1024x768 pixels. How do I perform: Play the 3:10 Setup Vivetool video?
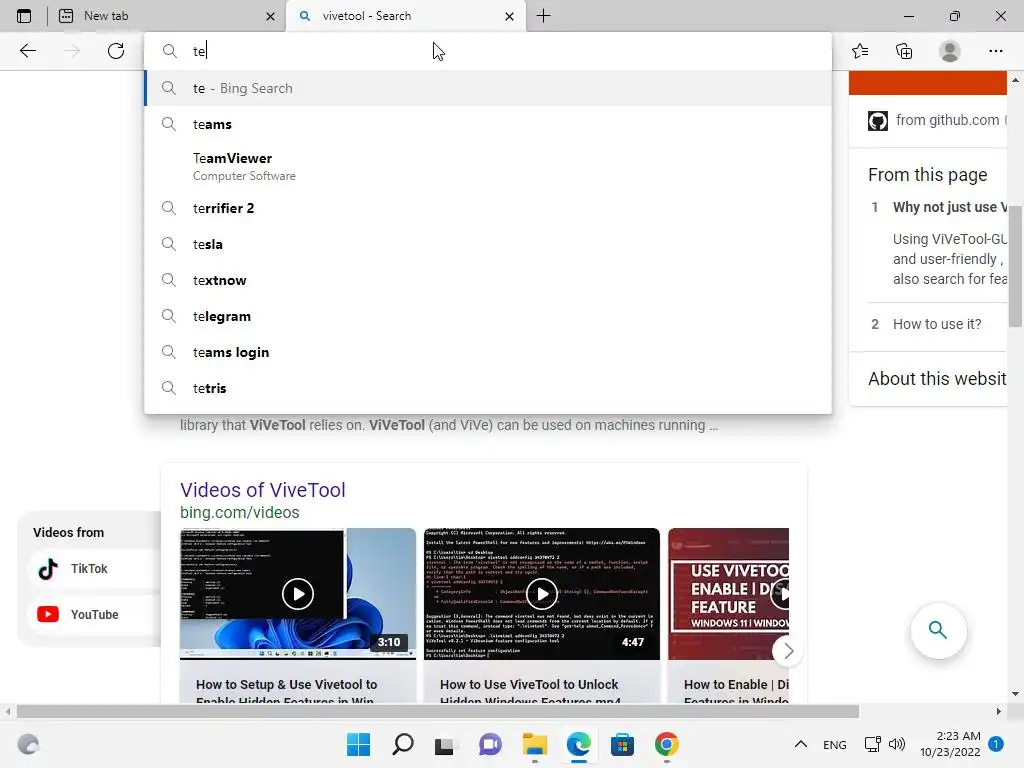298,594
